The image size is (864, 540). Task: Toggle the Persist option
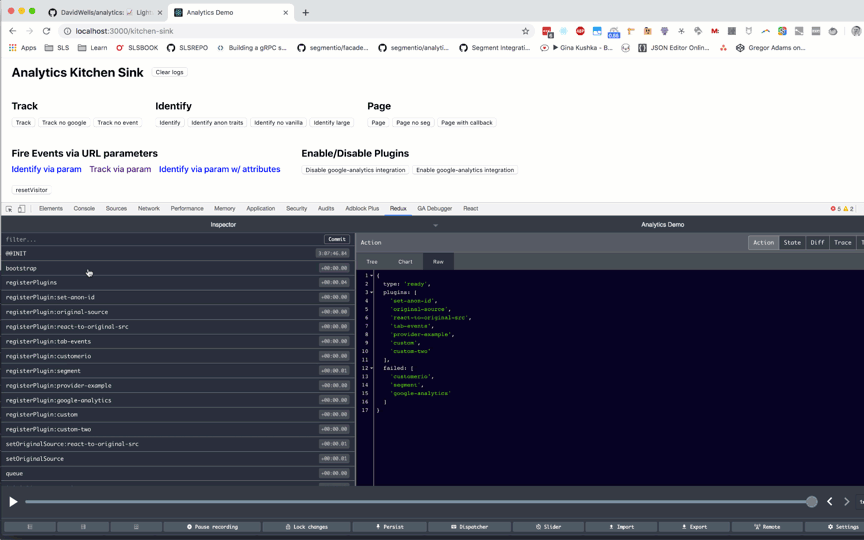click(390, 527)
